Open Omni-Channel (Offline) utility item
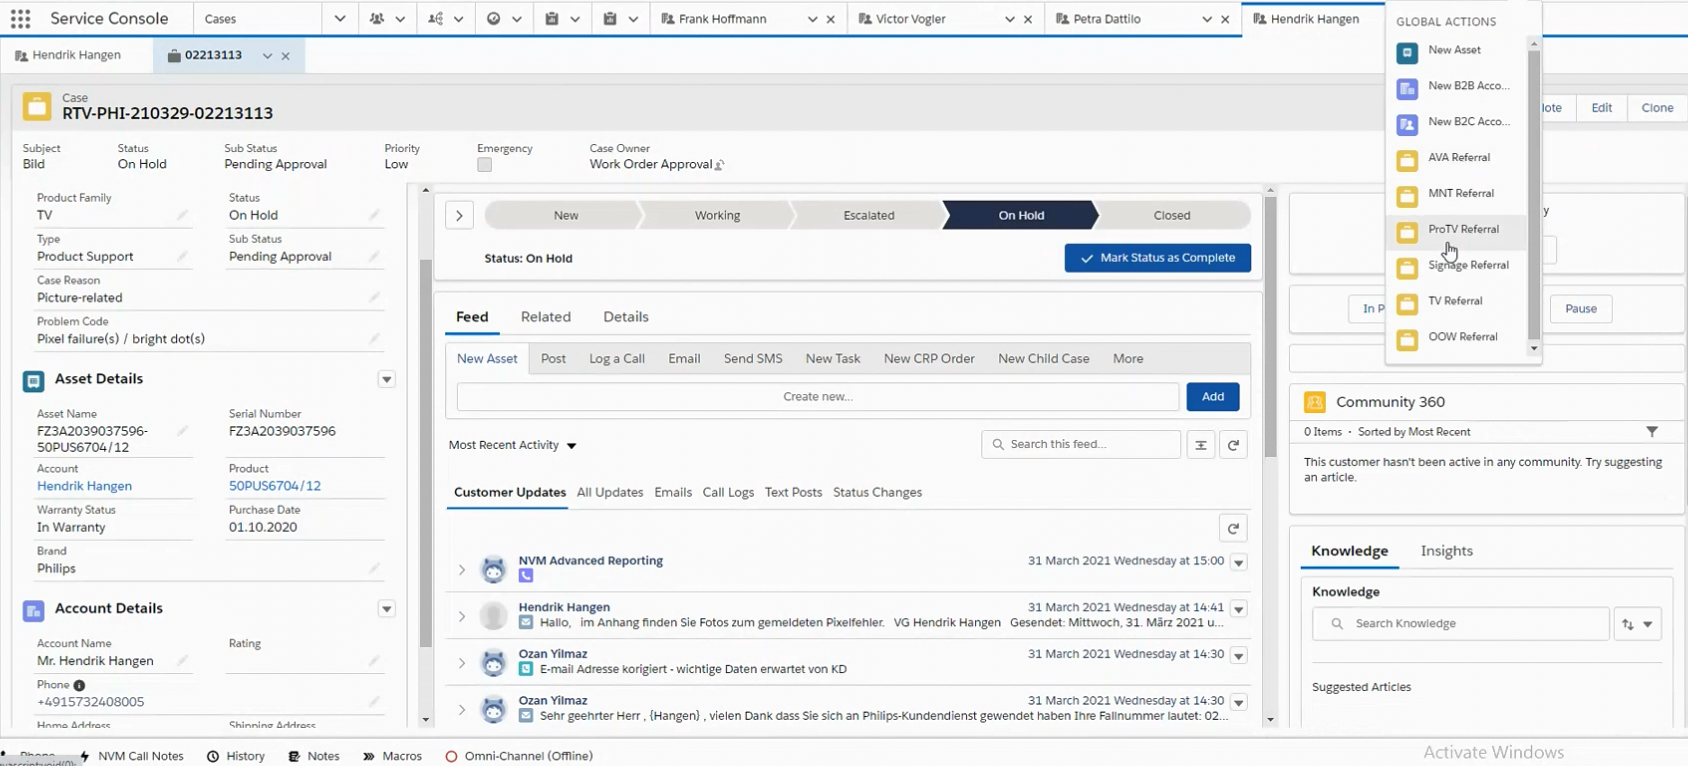Viewport: 1688px width, 766px height. pos(519,756)
